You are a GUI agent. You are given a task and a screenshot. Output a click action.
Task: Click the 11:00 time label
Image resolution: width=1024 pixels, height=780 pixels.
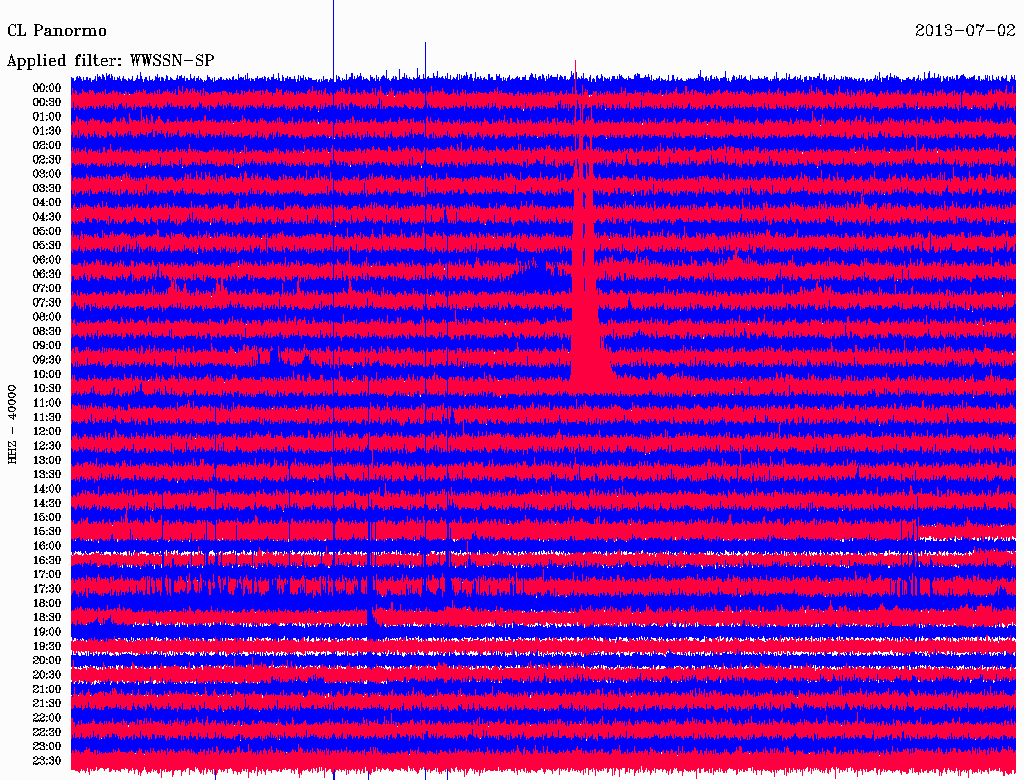point(46,402)
